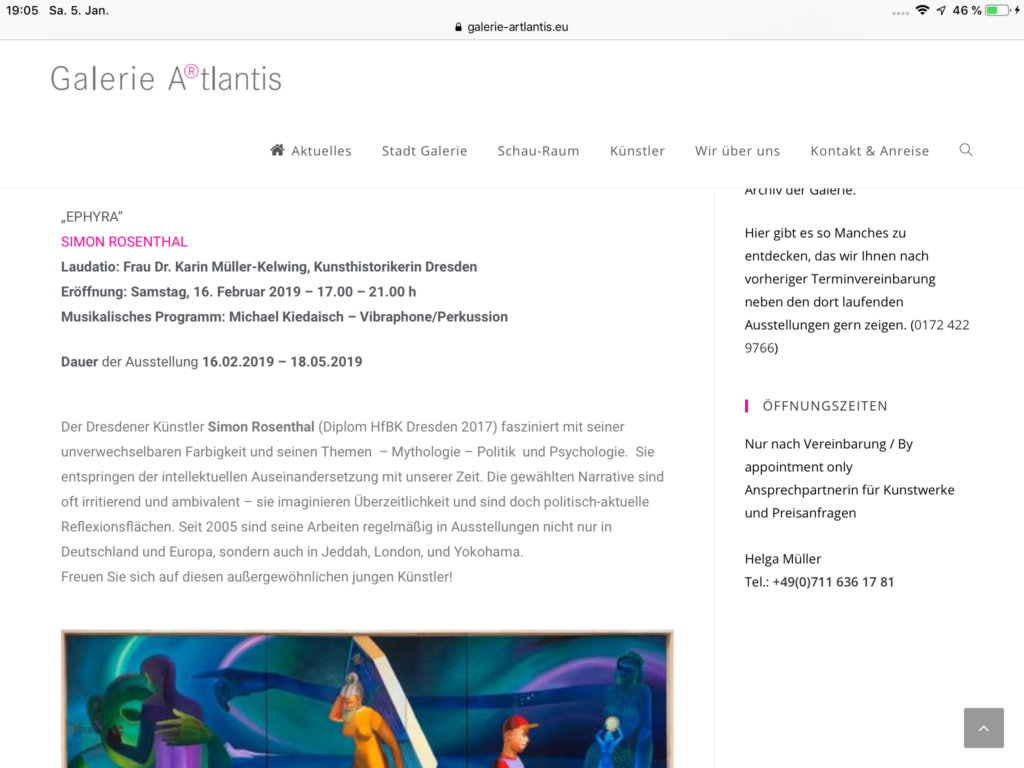The height and width of the screenshot is (768, 1024).
Task: Click the Musikalisches Programm line with Michael Kiedaisch
Action: pyautogui.click(x=284, y=317)
